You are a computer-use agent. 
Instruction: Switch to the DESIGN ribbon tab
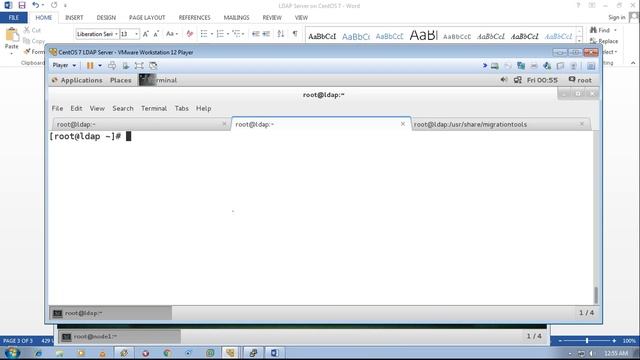pyautogui.click(x=106, y=18)
